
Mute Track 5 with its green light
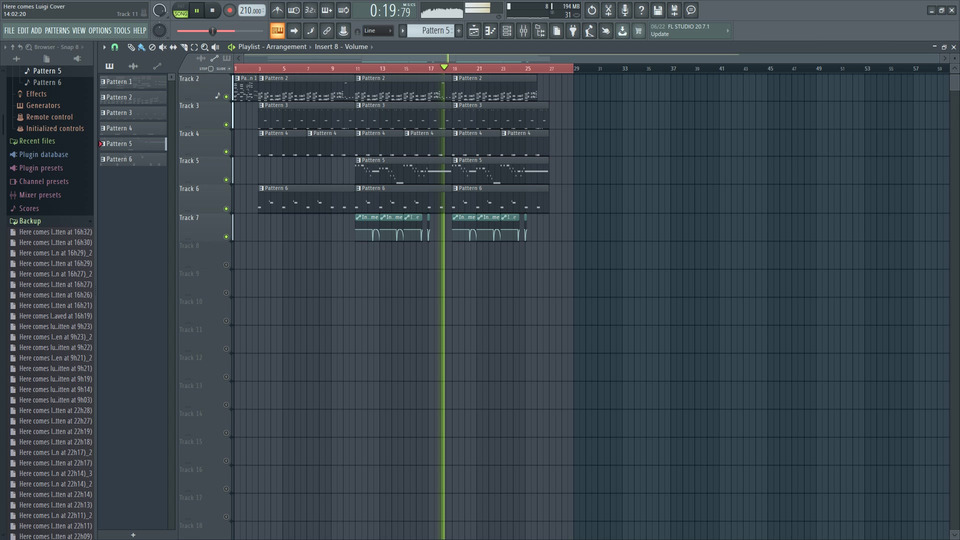[x=226, y=180]
